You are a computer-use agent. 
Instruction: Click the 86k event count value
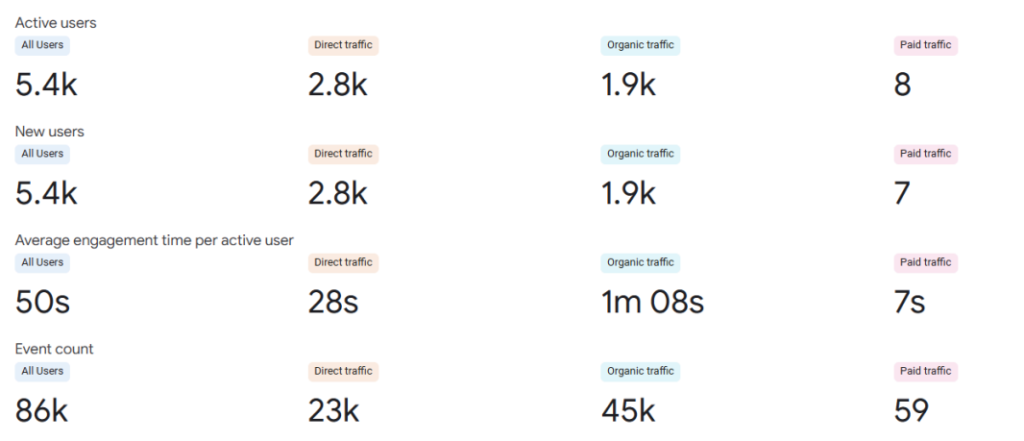pos(42,410)
